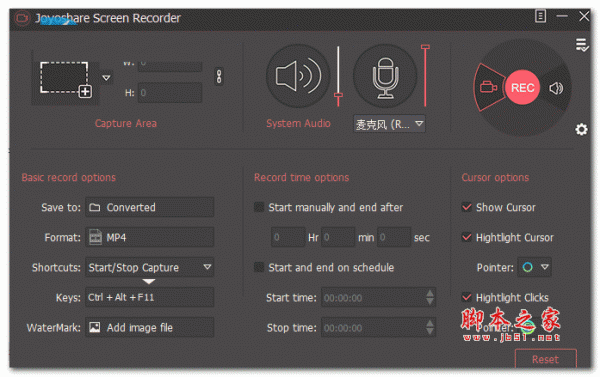This screenshot has width=600, height=377.
Task: Click the capture area selection rectangle icon
Action: pyautogui.click(x=66, y=80)
